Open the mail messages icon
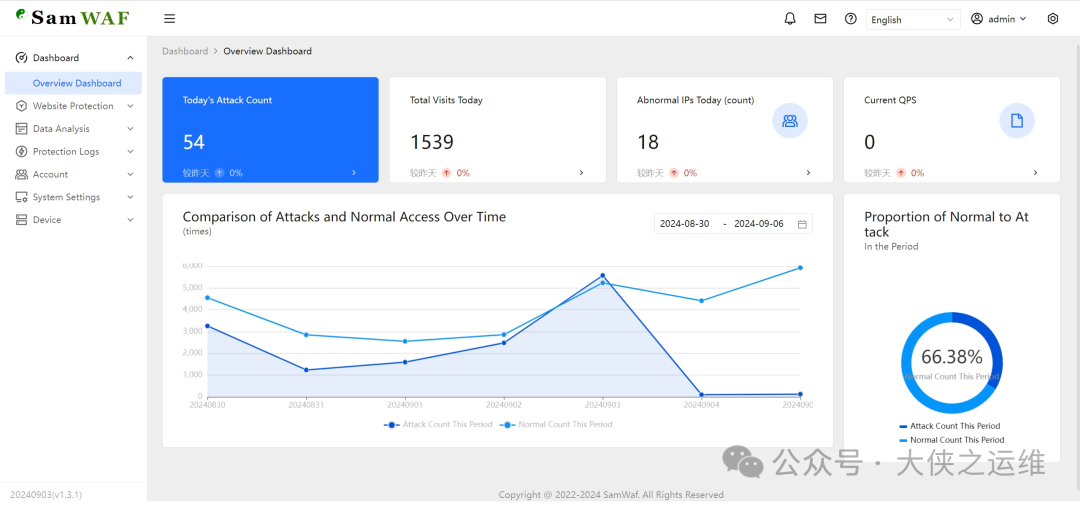This screenshot has height=506, width=1080. [x=820, y=19]
